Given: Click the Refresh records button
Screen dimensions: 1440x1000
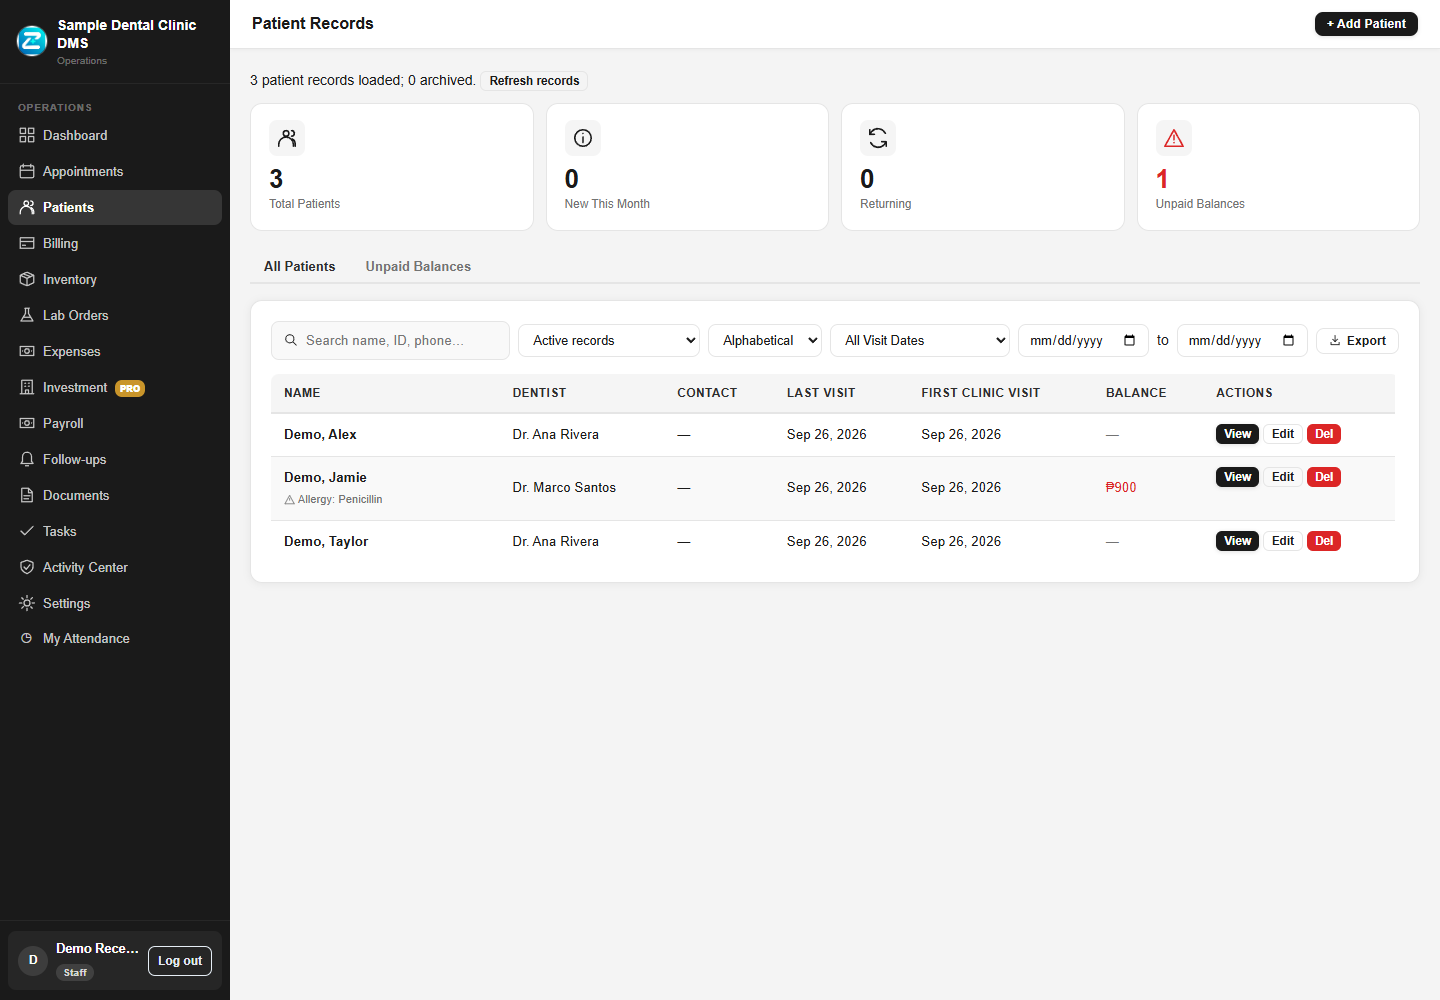Looking at the screenshot, I should [x=534, y=81].
